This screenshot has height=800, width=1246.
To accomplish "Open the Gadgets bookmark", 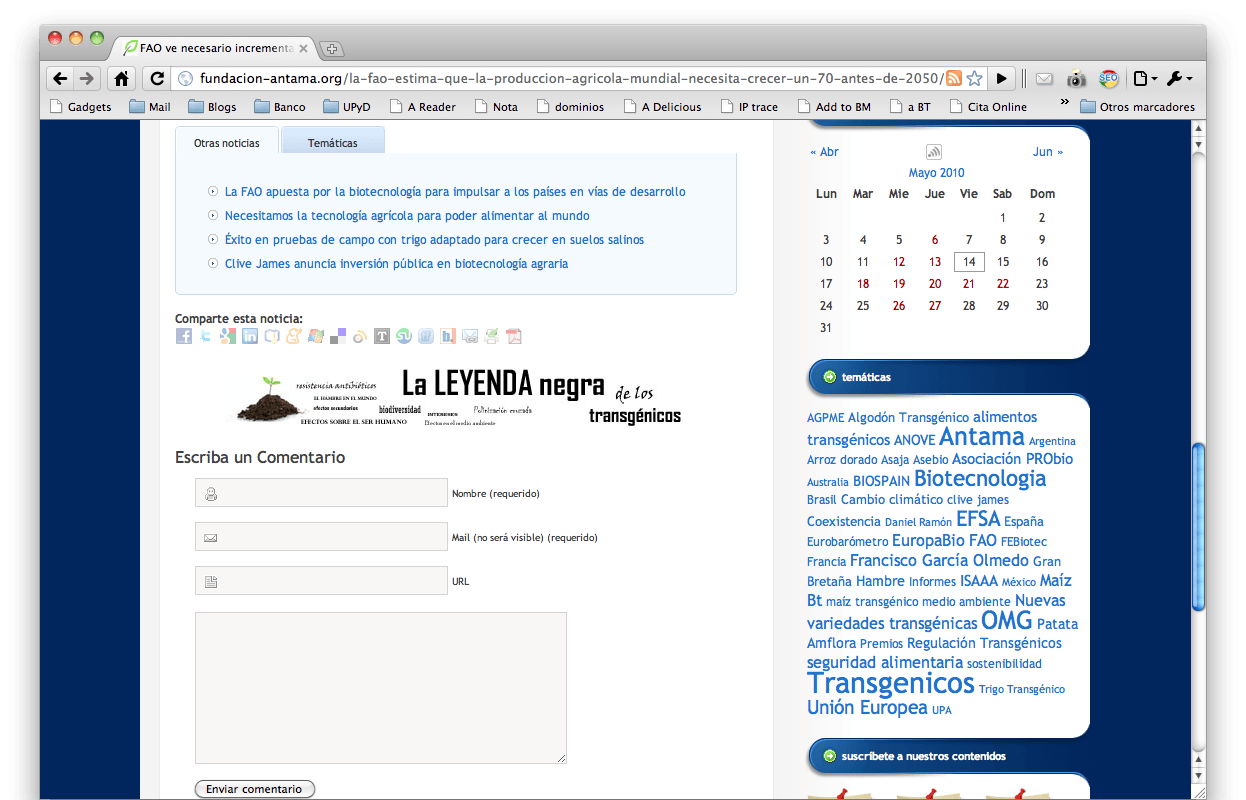I will tap(80, 107).
